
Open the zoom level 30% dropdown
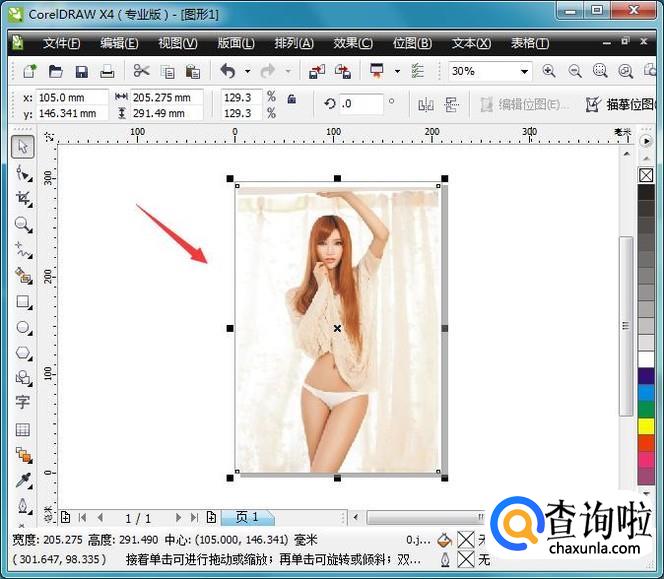point(524,72)
